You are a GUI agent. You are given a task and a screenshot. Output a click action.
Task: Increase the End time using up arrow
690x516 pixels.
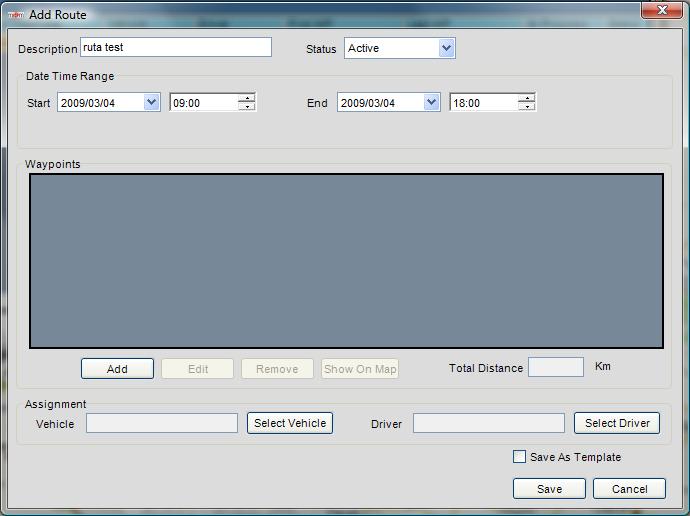(x=527, y=98)
